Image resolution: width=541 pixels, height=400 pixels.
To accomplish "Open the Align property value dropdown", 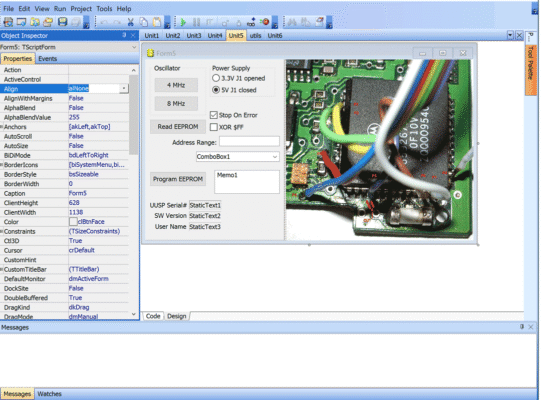I will pos(124,89).
